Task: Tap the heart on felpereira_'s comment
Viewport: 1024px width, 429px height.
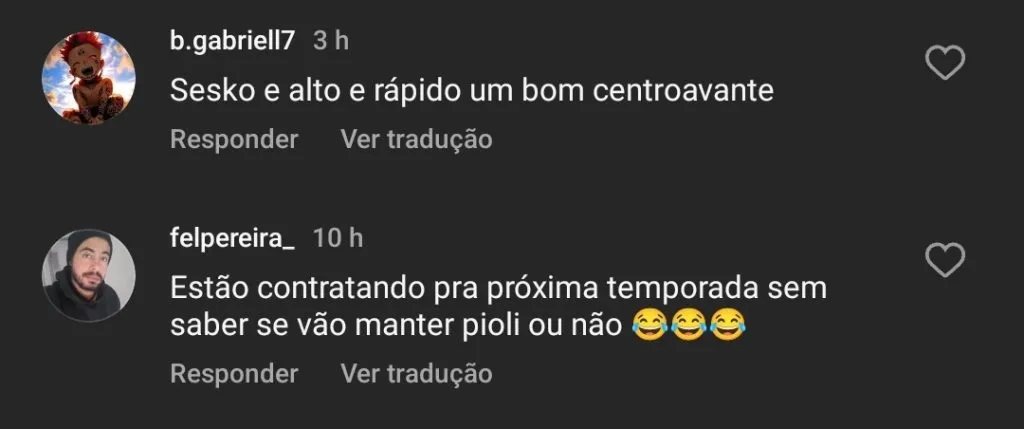Action: pos(944,262)
